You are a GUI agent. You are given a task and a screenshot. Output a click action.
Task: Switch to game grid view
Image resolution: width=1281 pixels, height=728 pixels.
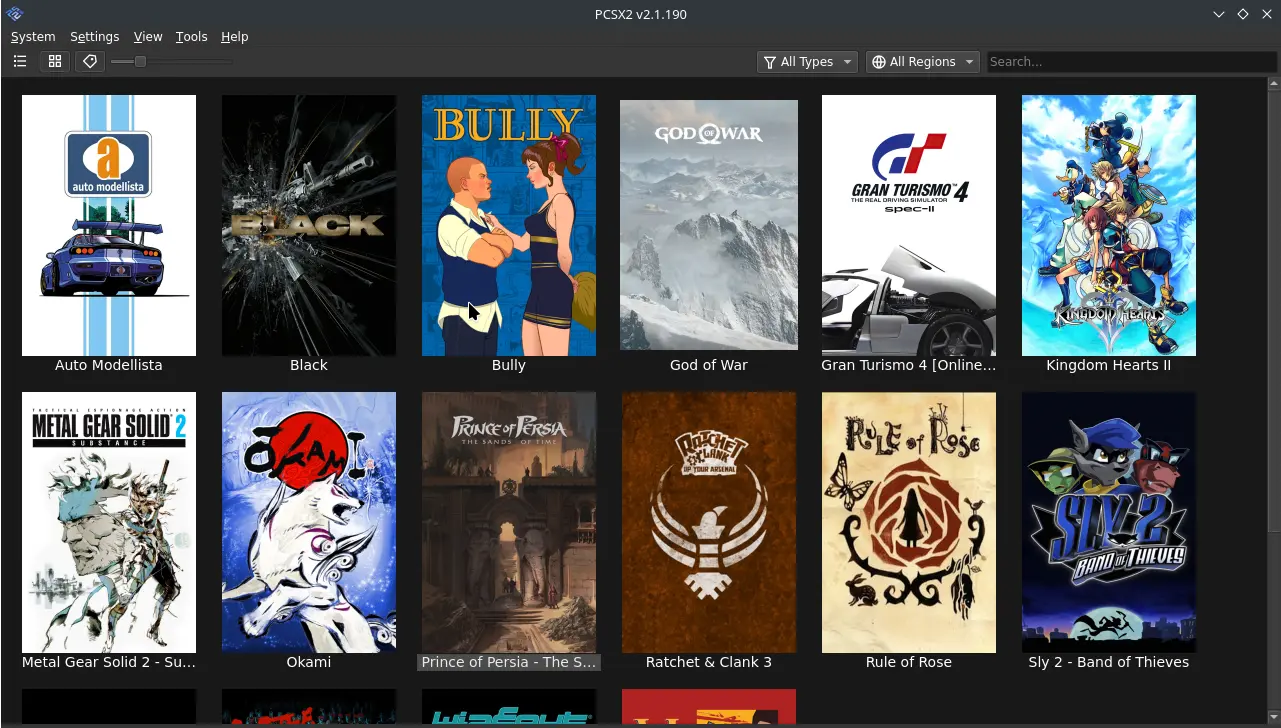pyautogui.click(x=55, y=61)
